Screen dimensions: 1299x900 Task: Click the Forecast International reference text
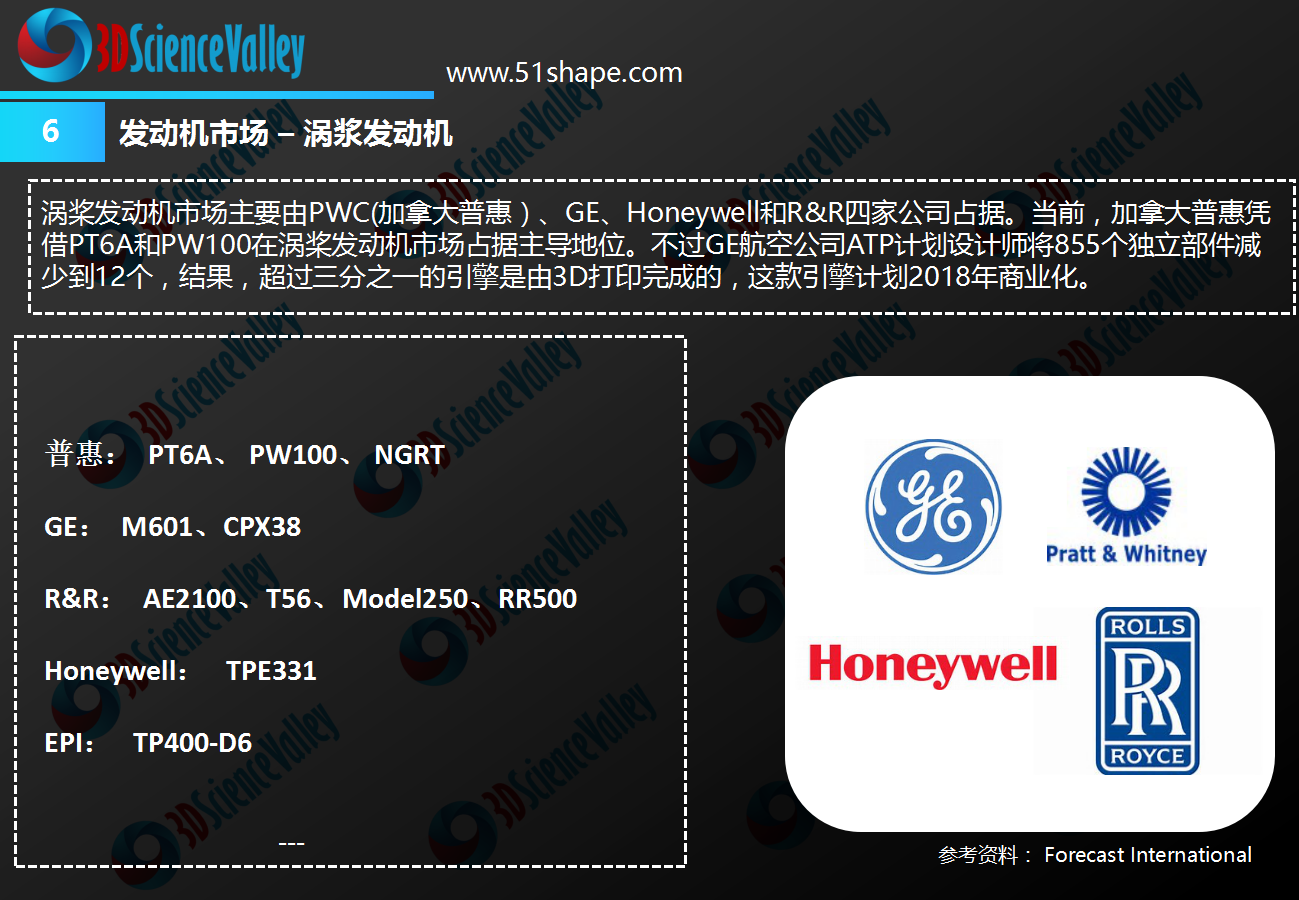pos(1148,855)
